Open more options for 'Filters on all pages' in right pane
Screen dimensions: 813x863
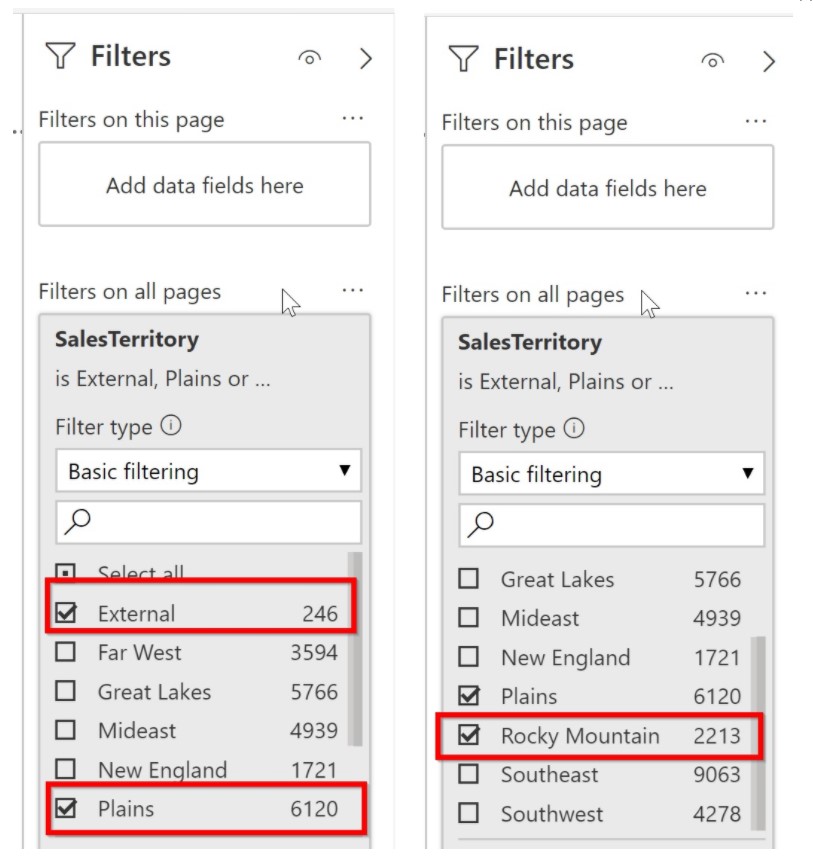(755, 292)
